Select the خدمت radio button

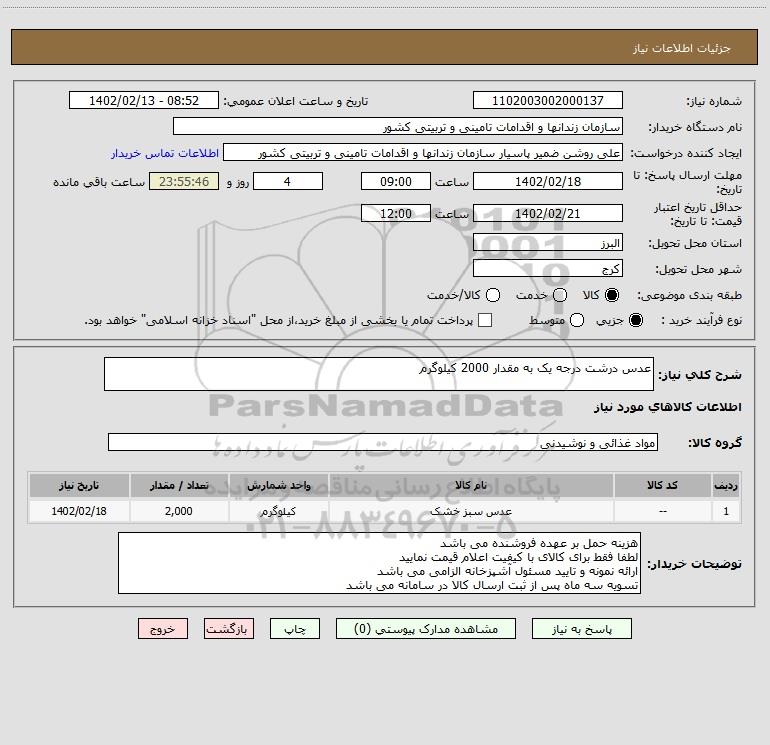560,295
